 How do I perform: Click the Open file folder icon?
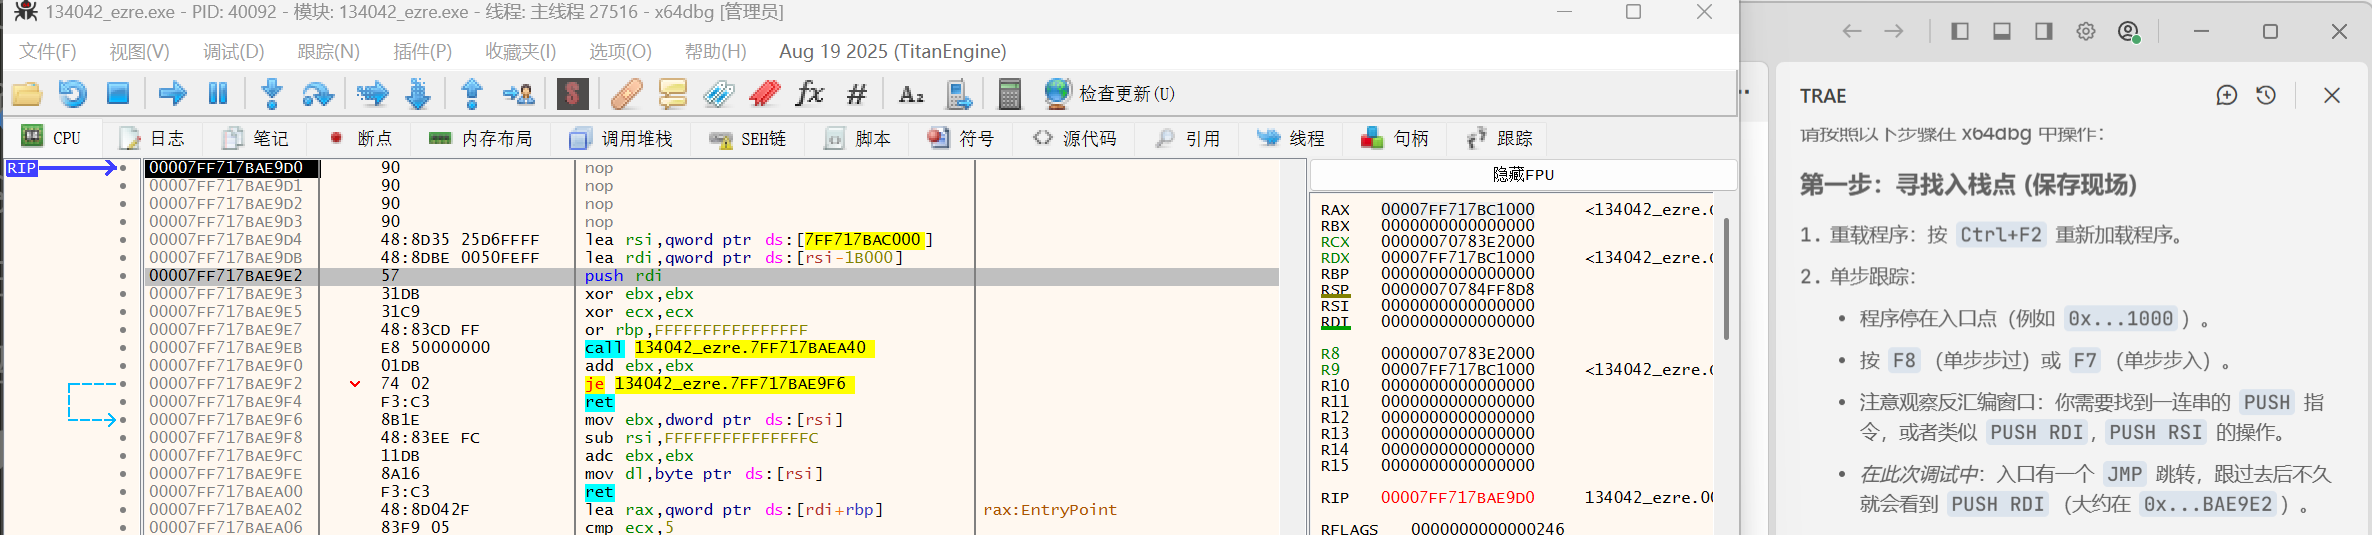(x=27, y=94)
